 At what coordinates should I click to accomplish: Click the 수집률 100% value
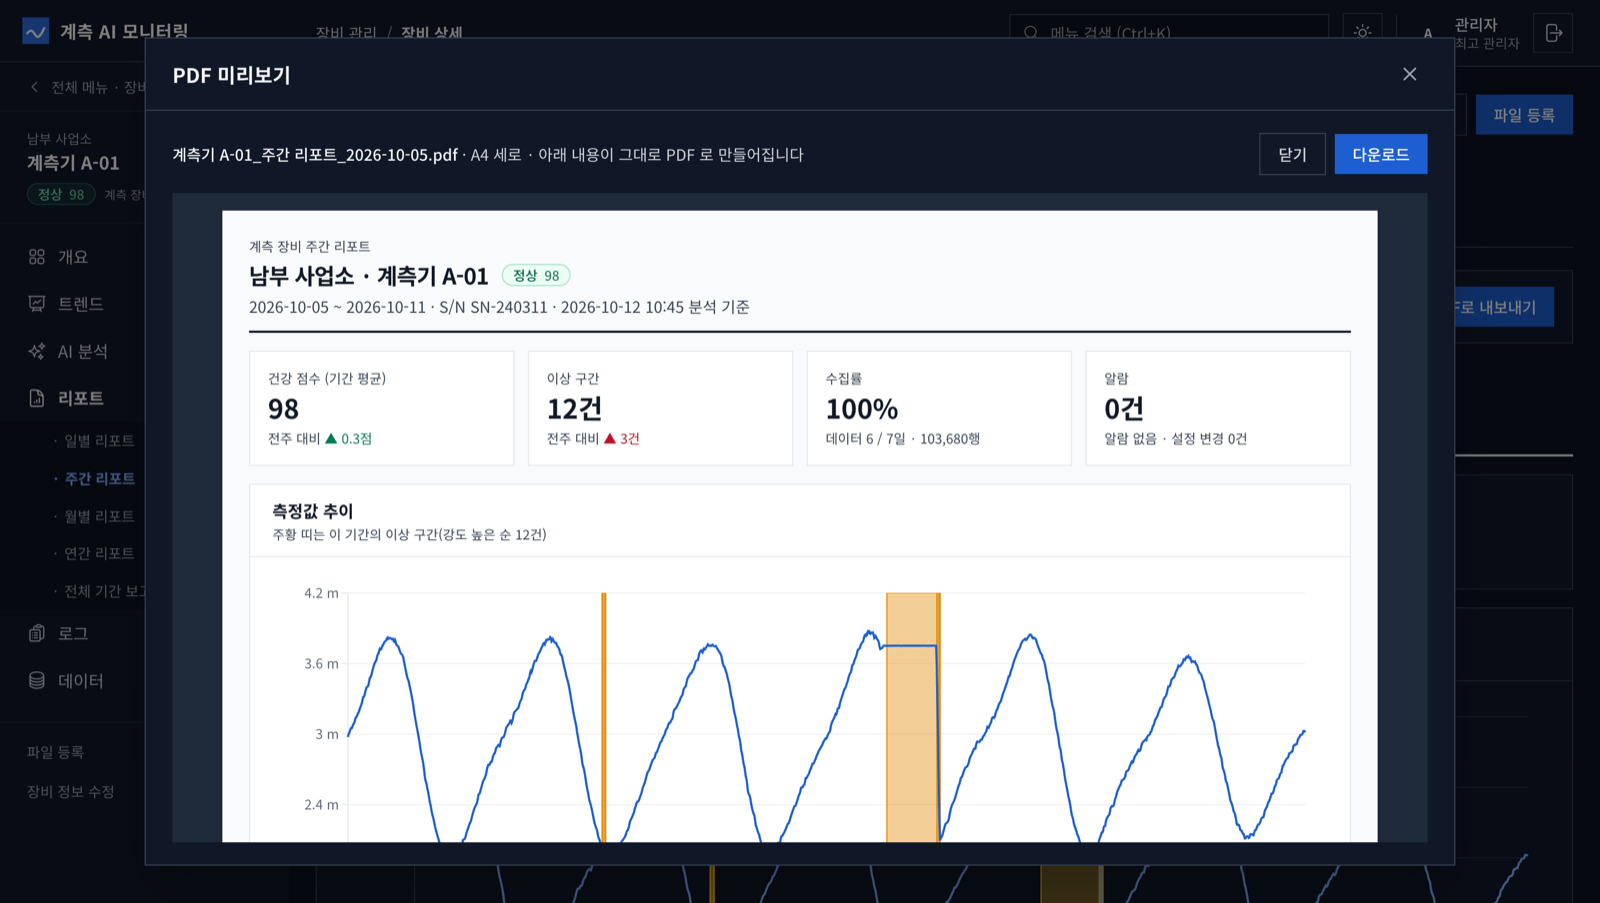tap(862, 409)
